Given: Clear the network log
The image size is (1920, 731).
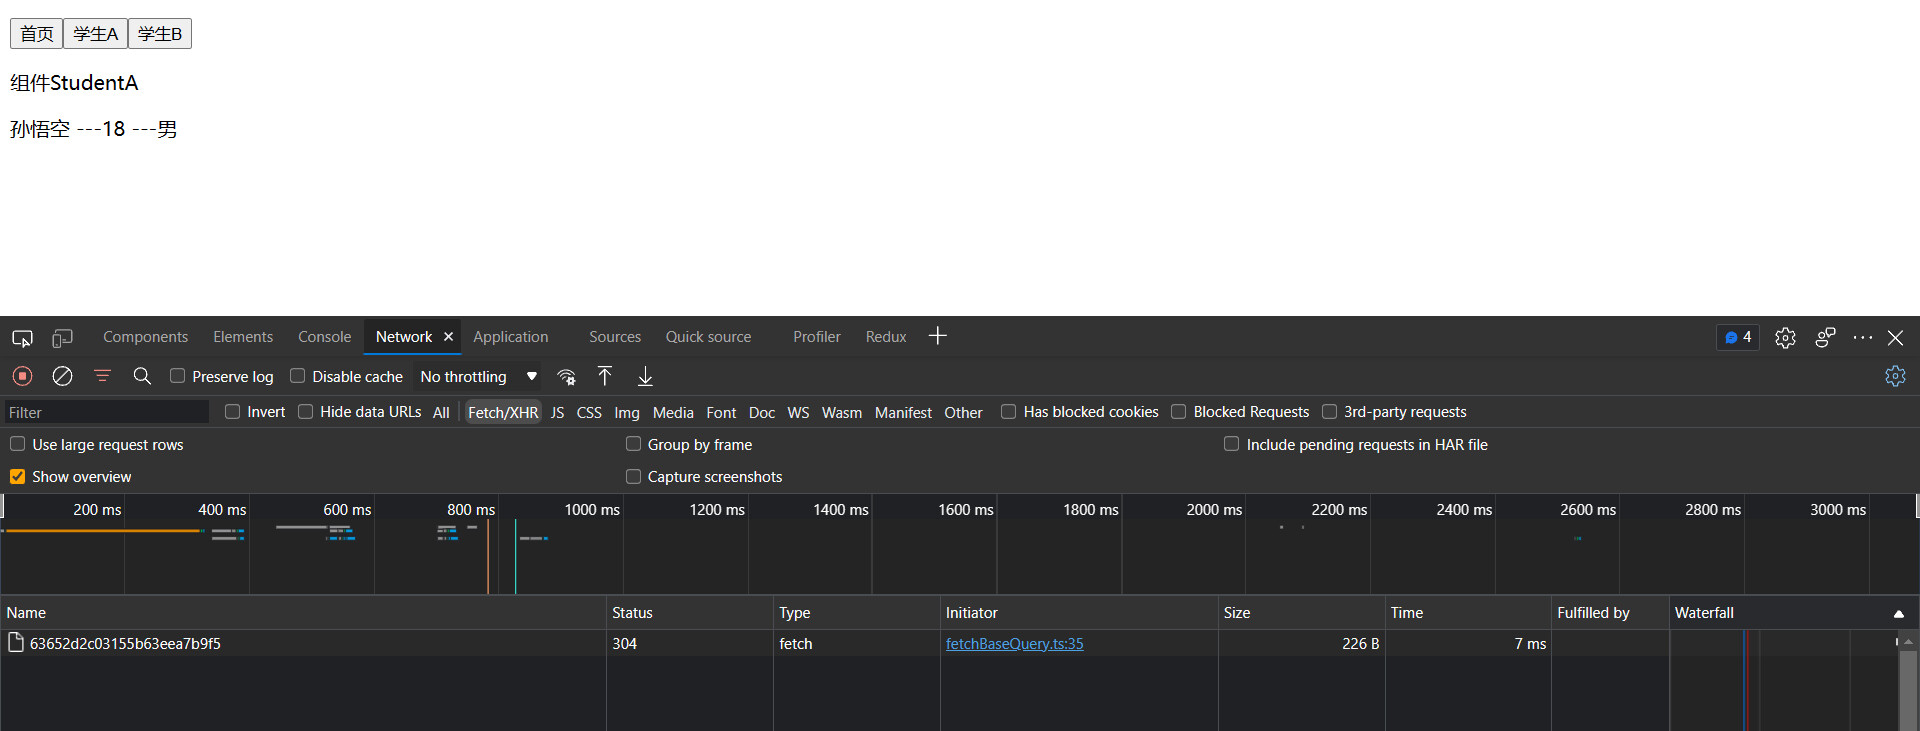Looking at the screenshot, I should [62, 376].
